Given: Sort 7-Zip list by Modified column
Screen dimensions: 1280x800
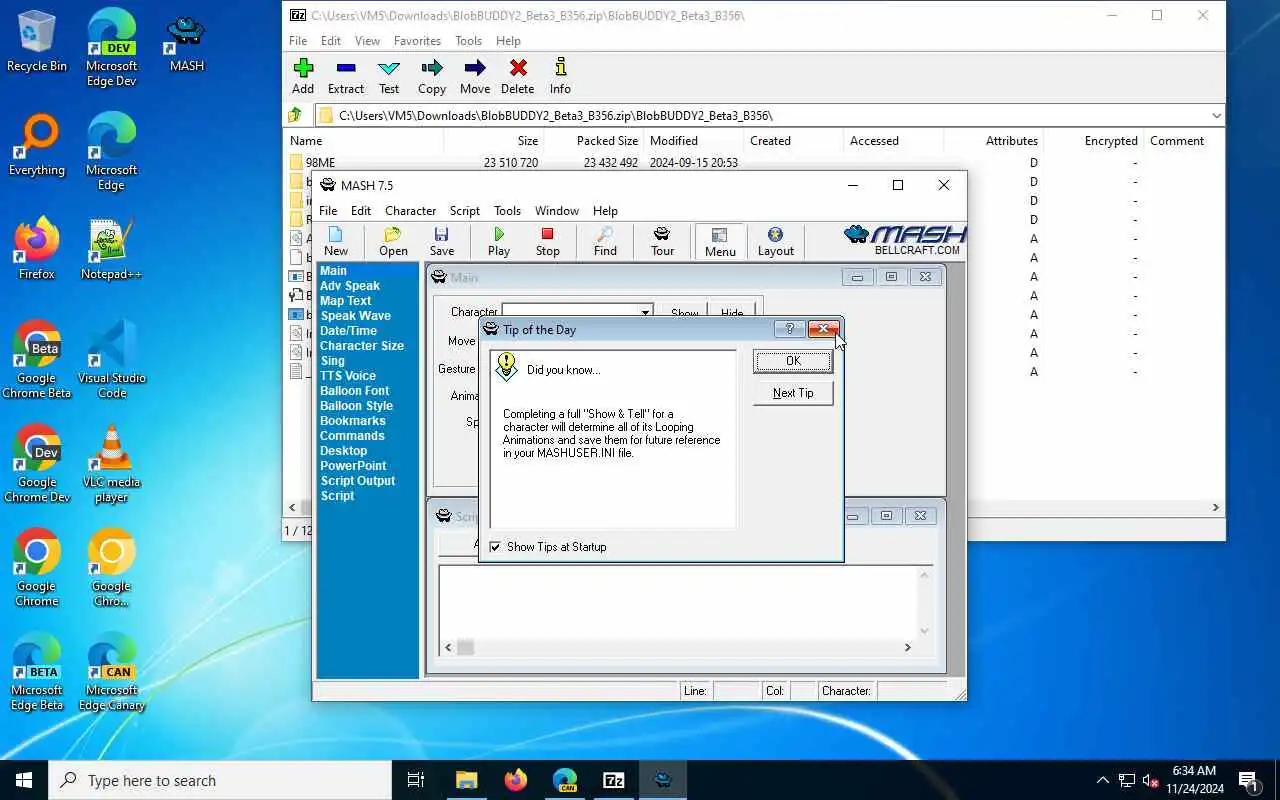Looking at the screenshot, I should tap(673, 141).
